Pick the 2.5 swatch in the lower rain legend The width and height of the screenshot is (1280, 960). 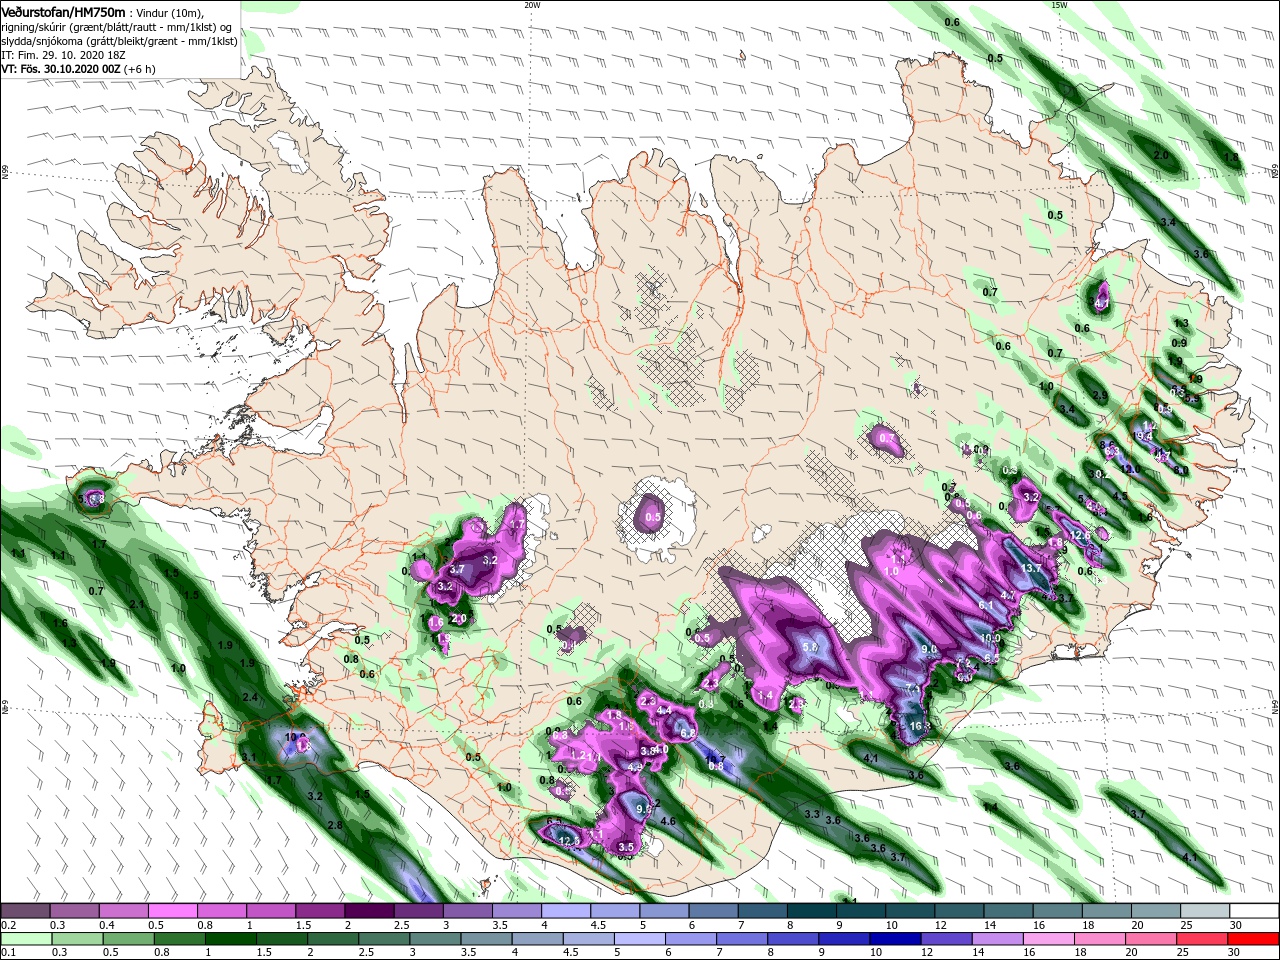[385, 939]
